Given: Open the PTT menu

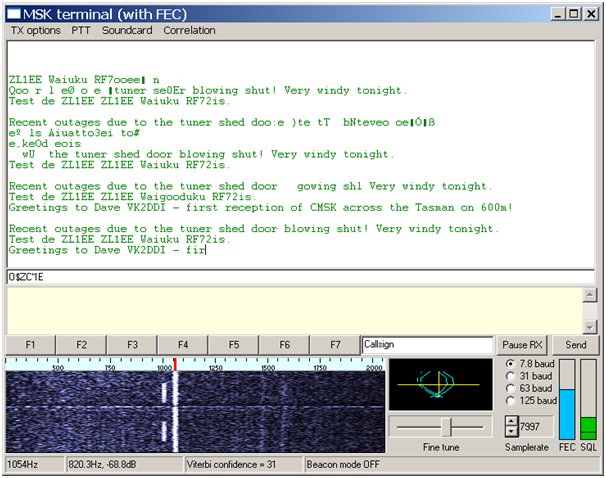Looking at the screenshot, I should 81,30.
